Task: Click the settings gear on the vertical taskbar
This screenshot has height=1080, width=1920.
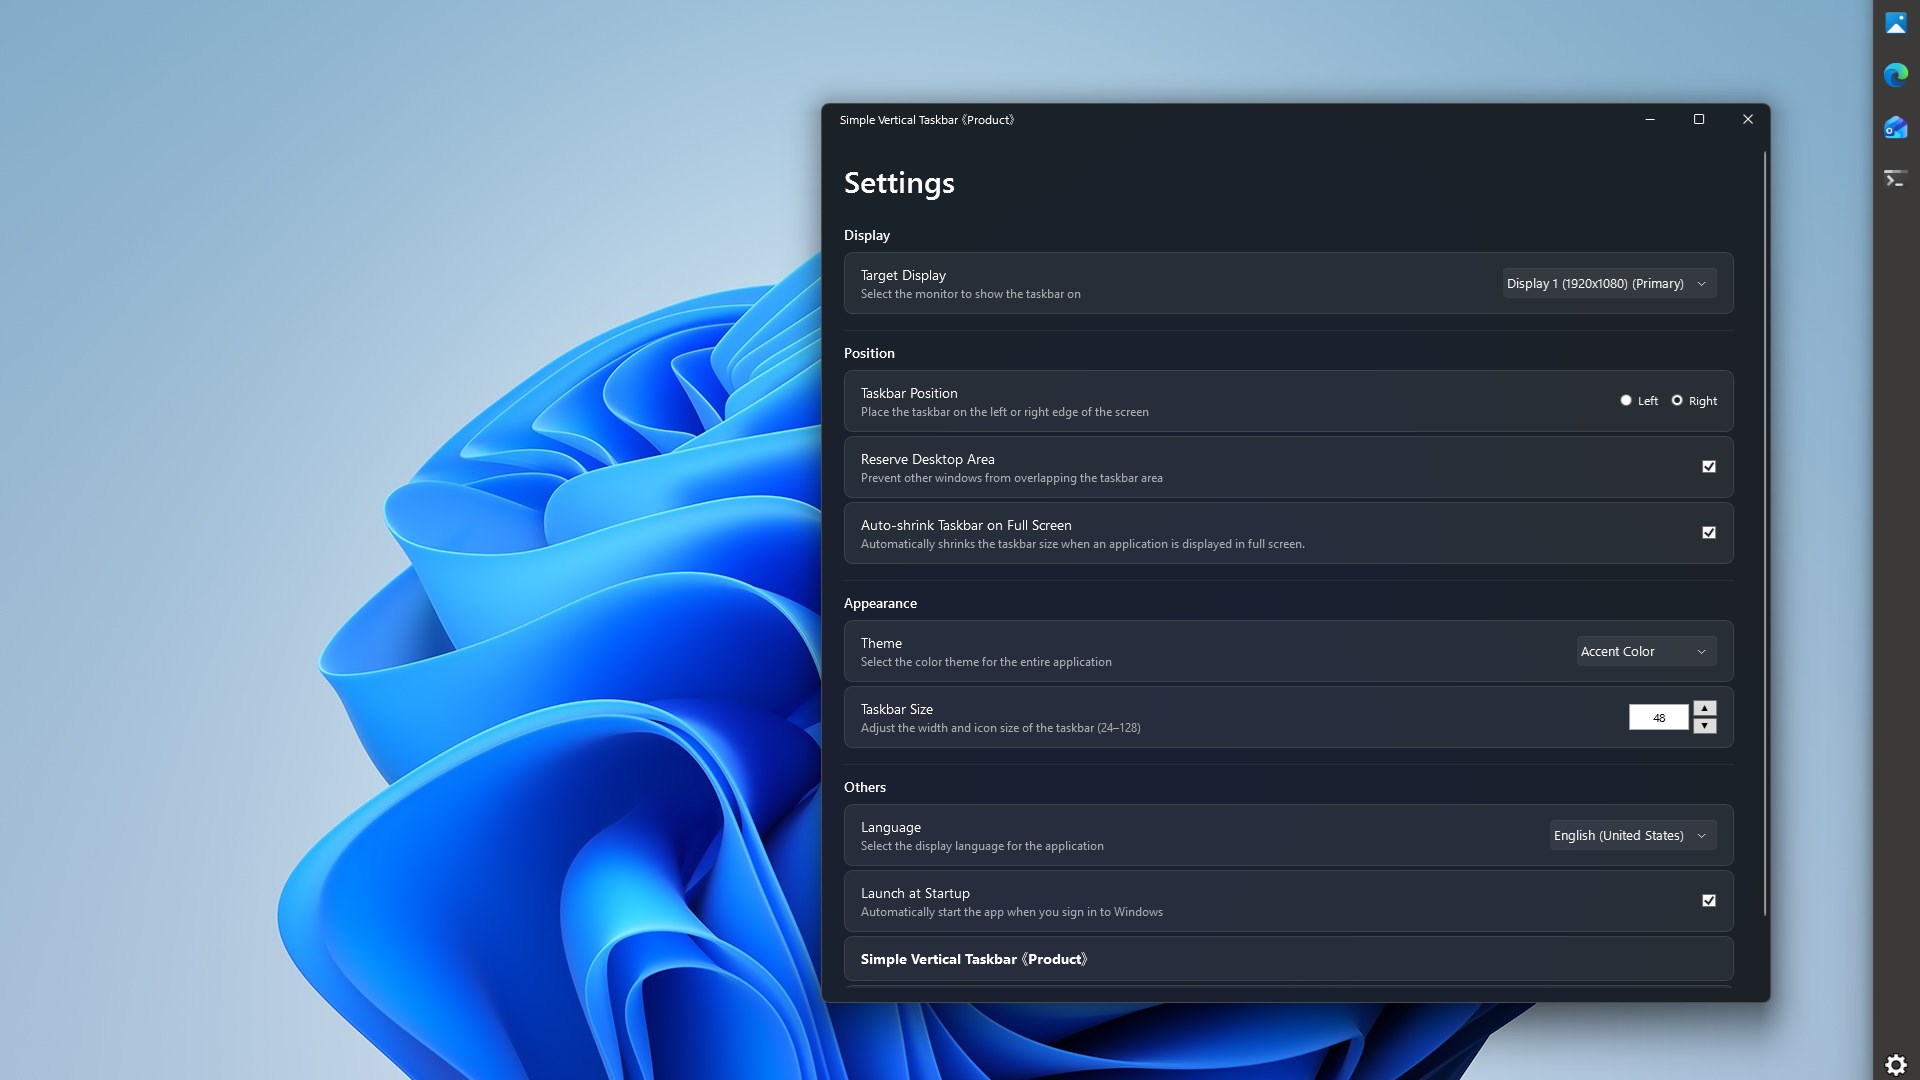Action: 1896,1064
